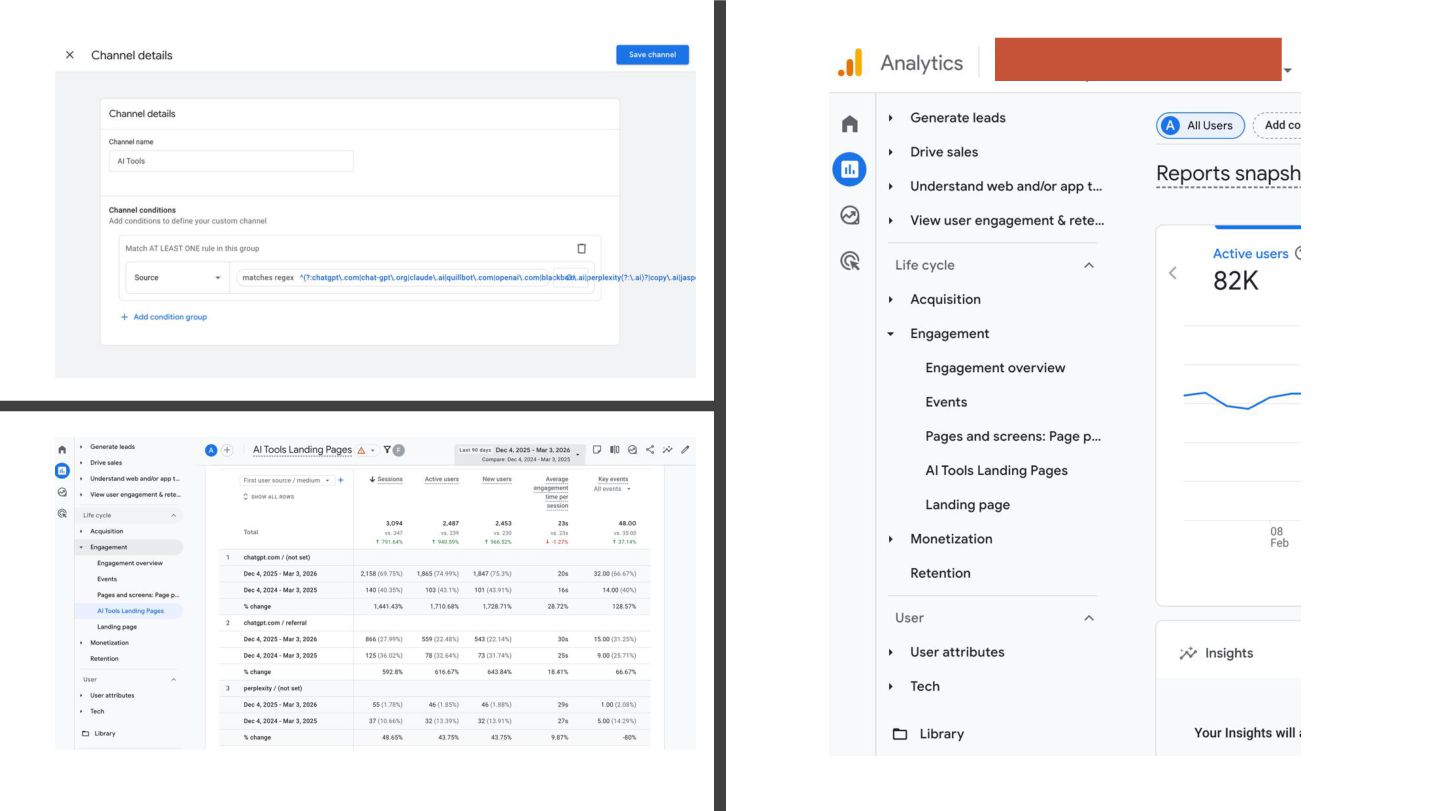The height and width of the screenshot is (811, 1440).
Task: Select Pages and screens in landing pages report window
Action: 138,594
